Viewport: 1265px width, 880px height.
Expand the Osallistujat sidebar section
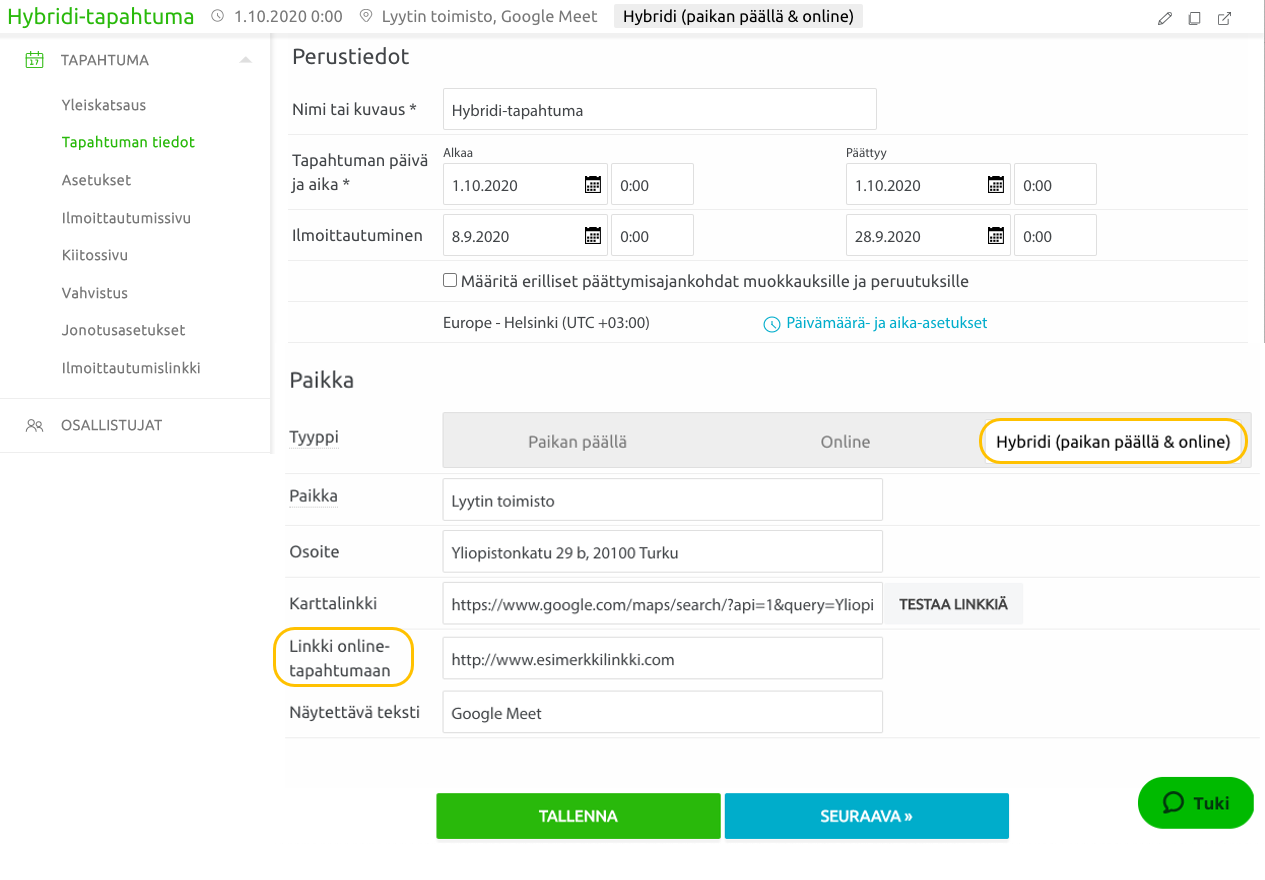pyautogui.click(x=111, y=425)
